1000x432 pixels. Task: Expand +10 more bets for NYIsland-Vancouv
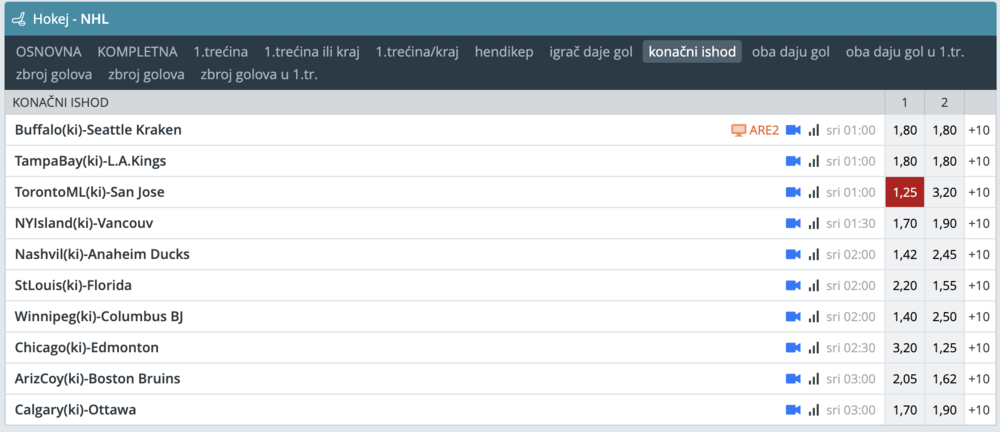tap(979, 223)
